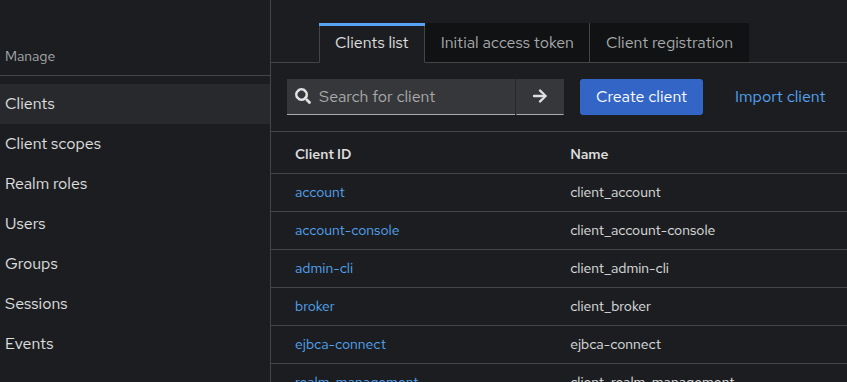
Task: Go to Groups in the sidebar
Action: tap(135, 264)
